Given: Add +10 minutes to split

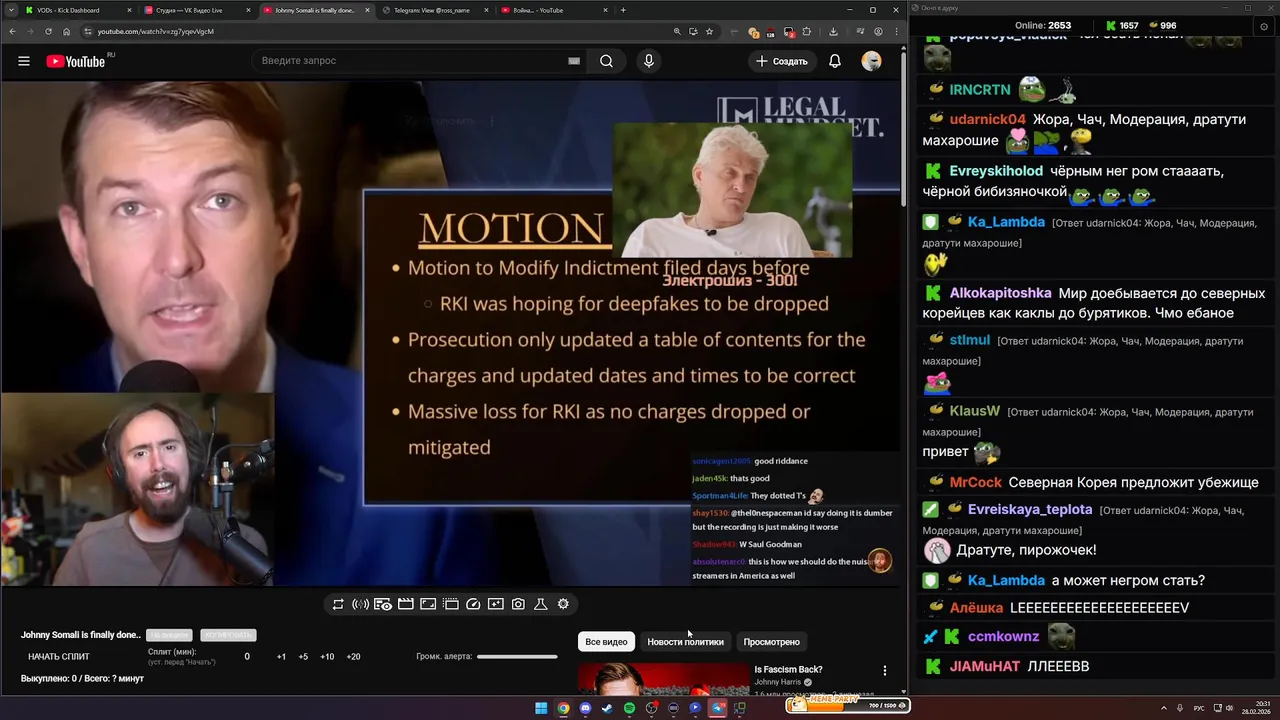Looking at the screenshot, I should (327, 657).
